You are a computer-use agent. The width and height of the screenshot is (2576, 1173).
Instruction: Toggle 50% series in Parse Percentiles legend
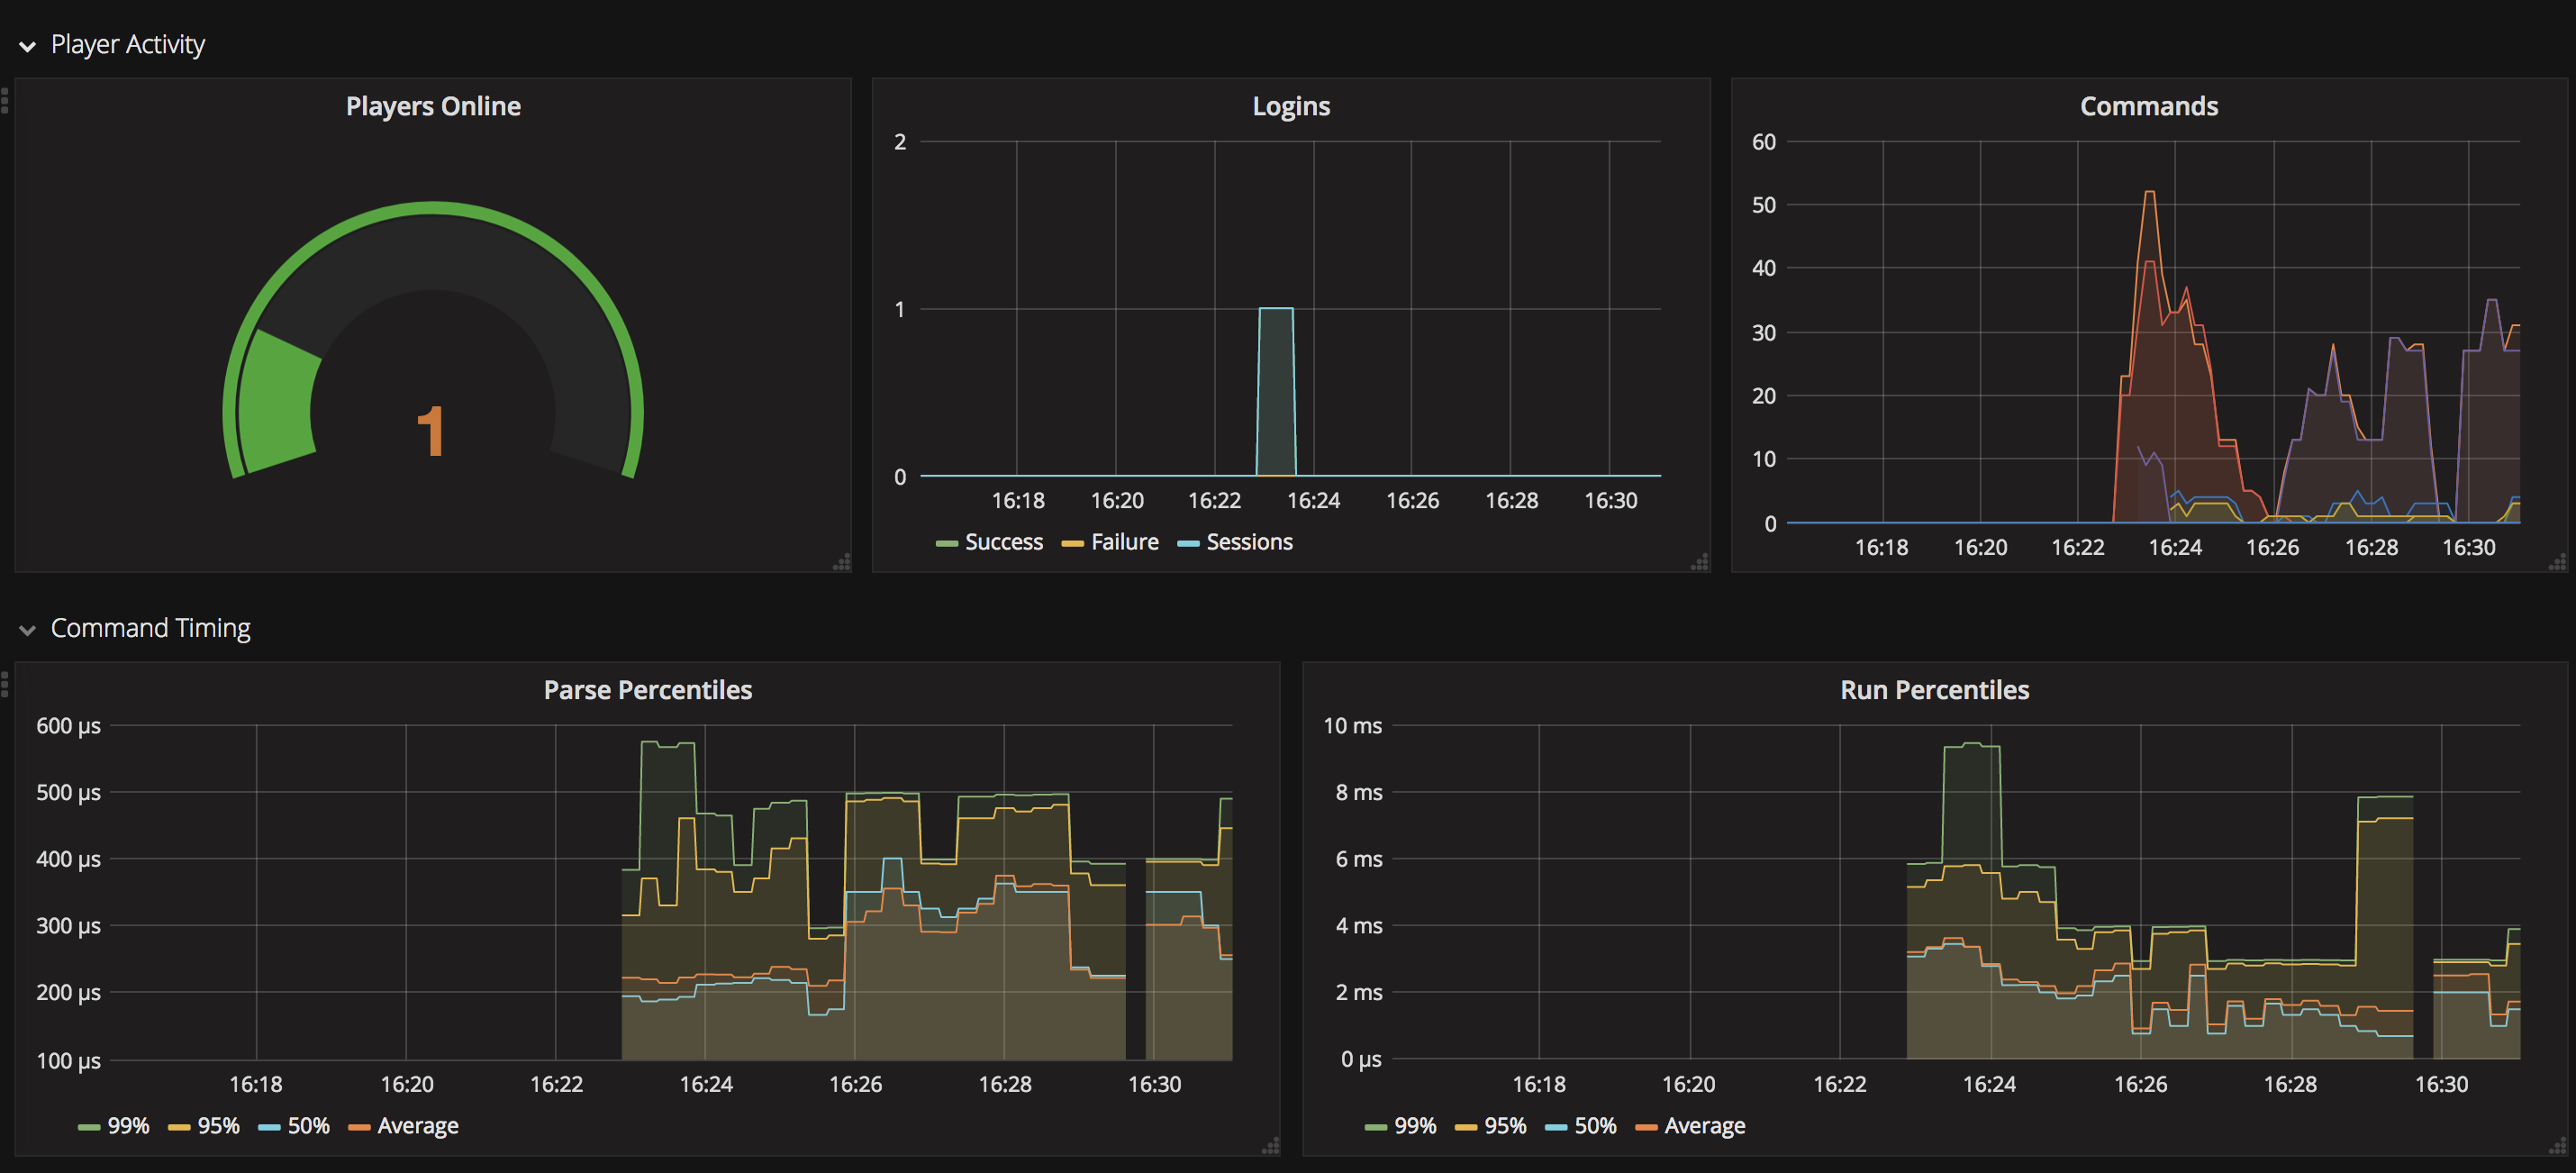click(x=308, y=1126)
